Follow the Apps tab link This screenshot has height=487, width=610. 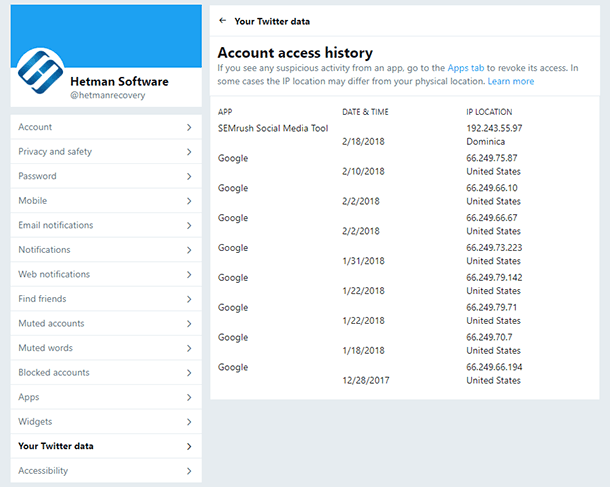466,68
